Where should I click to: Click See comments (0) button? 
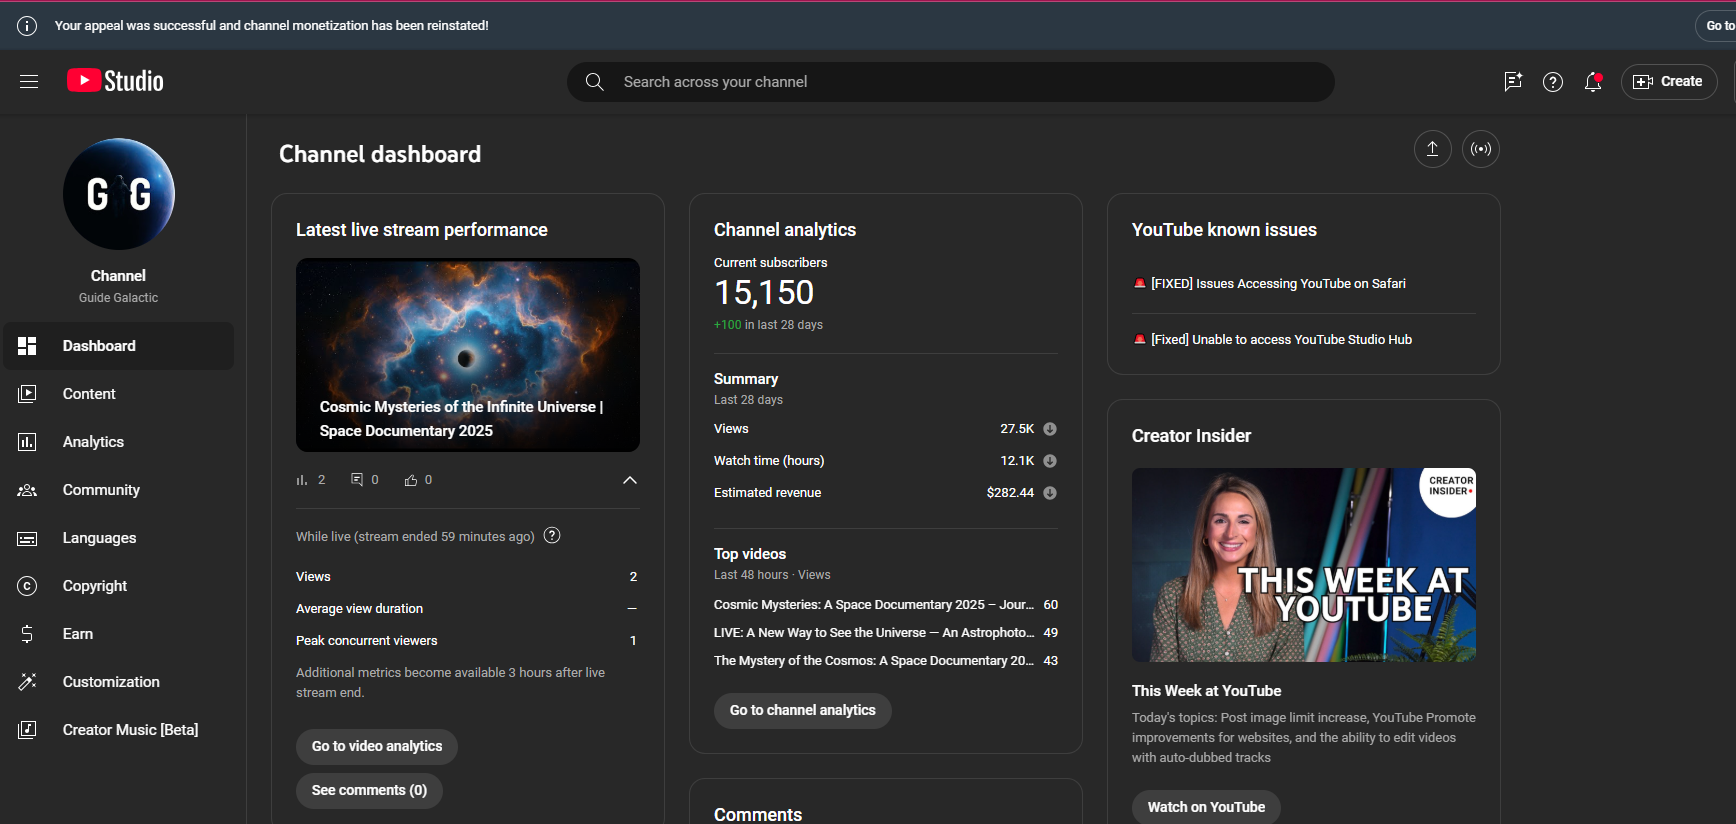pos(369,791)
